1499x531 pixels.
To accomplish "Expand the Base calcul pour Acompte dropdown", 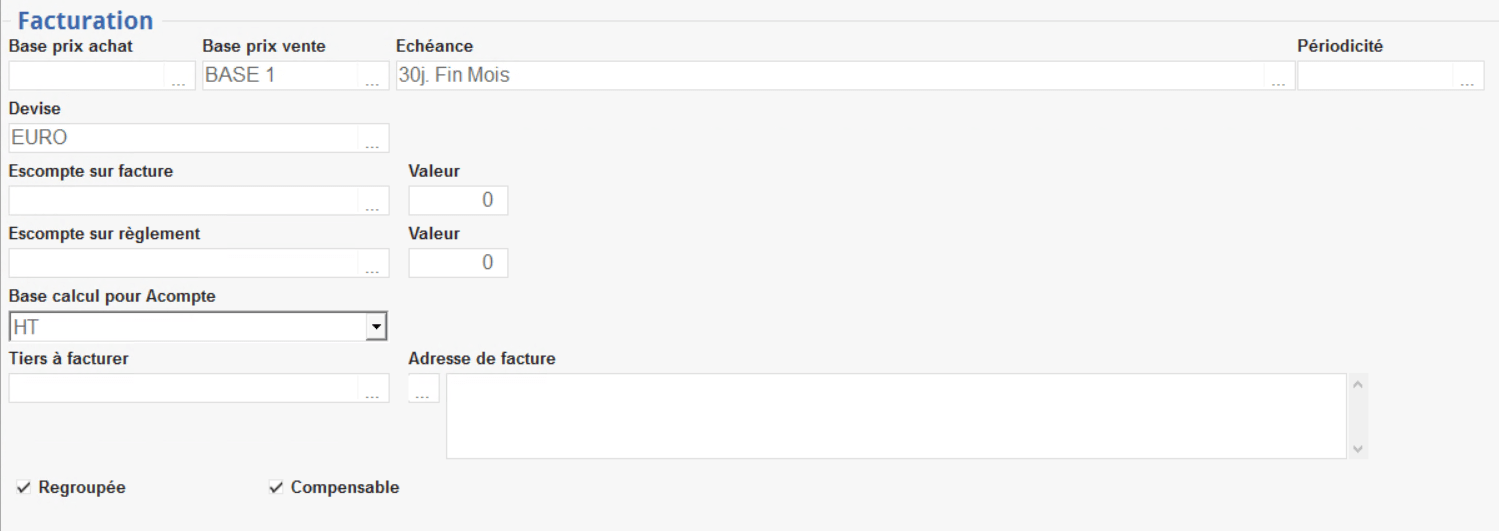I will tap(375, 326).
